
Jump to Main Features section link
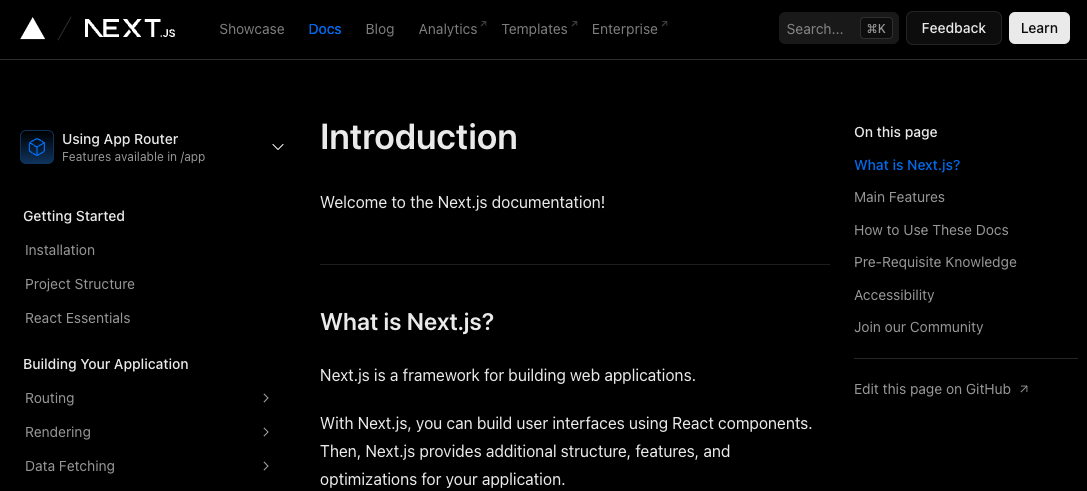click(899, 198)
